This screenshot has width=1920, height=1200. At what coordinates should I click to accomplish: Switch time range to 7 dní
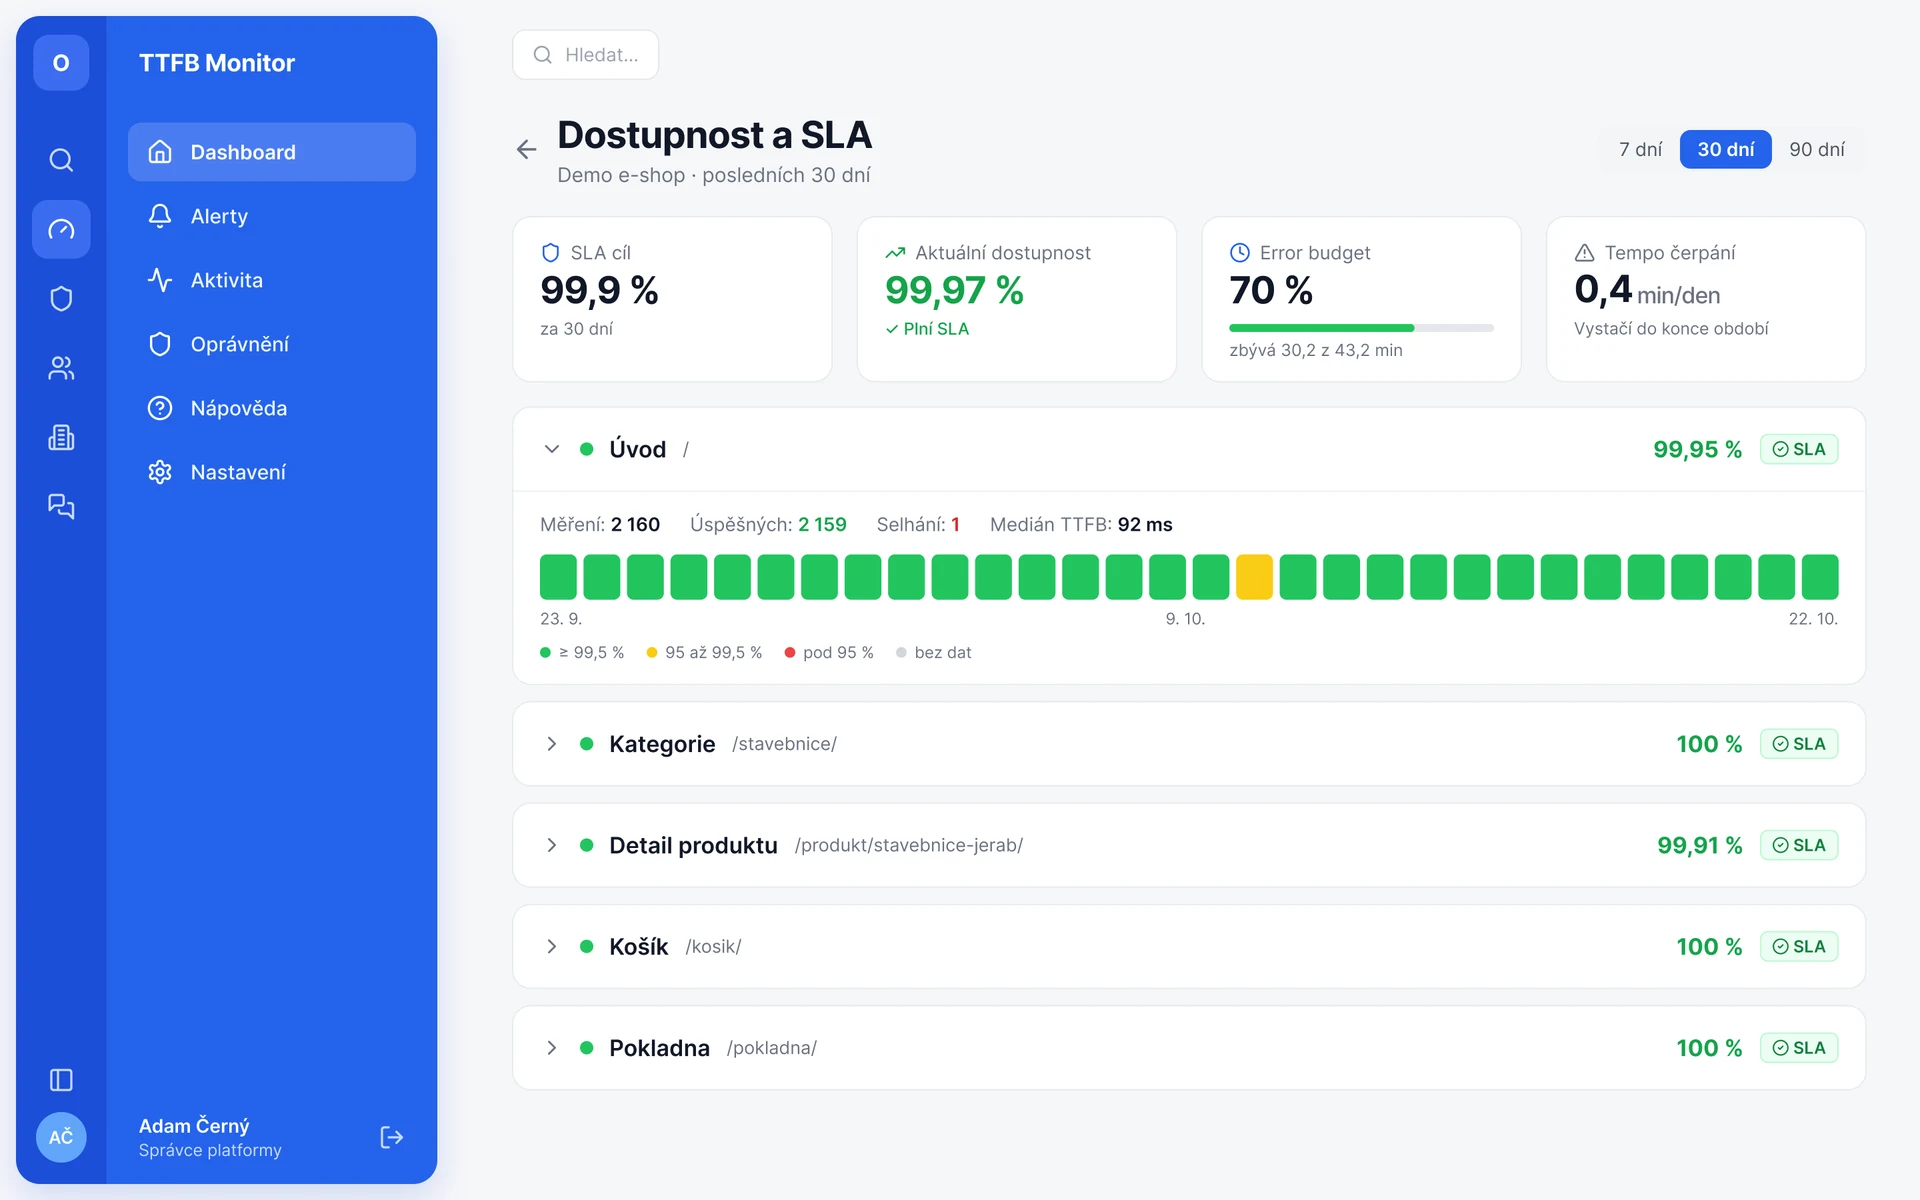tap(1640, 149)
